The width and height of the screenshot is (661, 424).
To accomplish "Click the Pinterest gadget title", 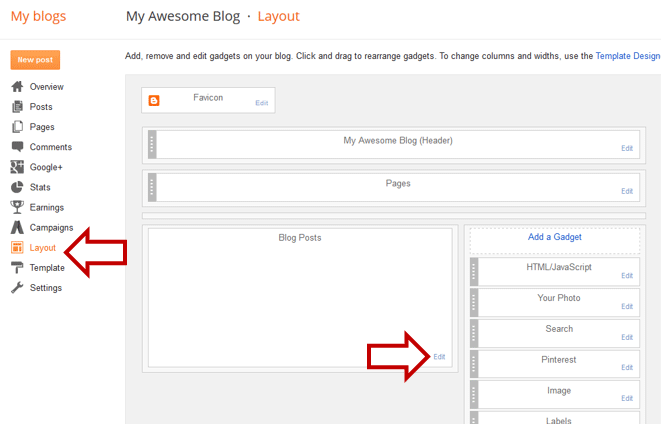I will coord(559,360).
